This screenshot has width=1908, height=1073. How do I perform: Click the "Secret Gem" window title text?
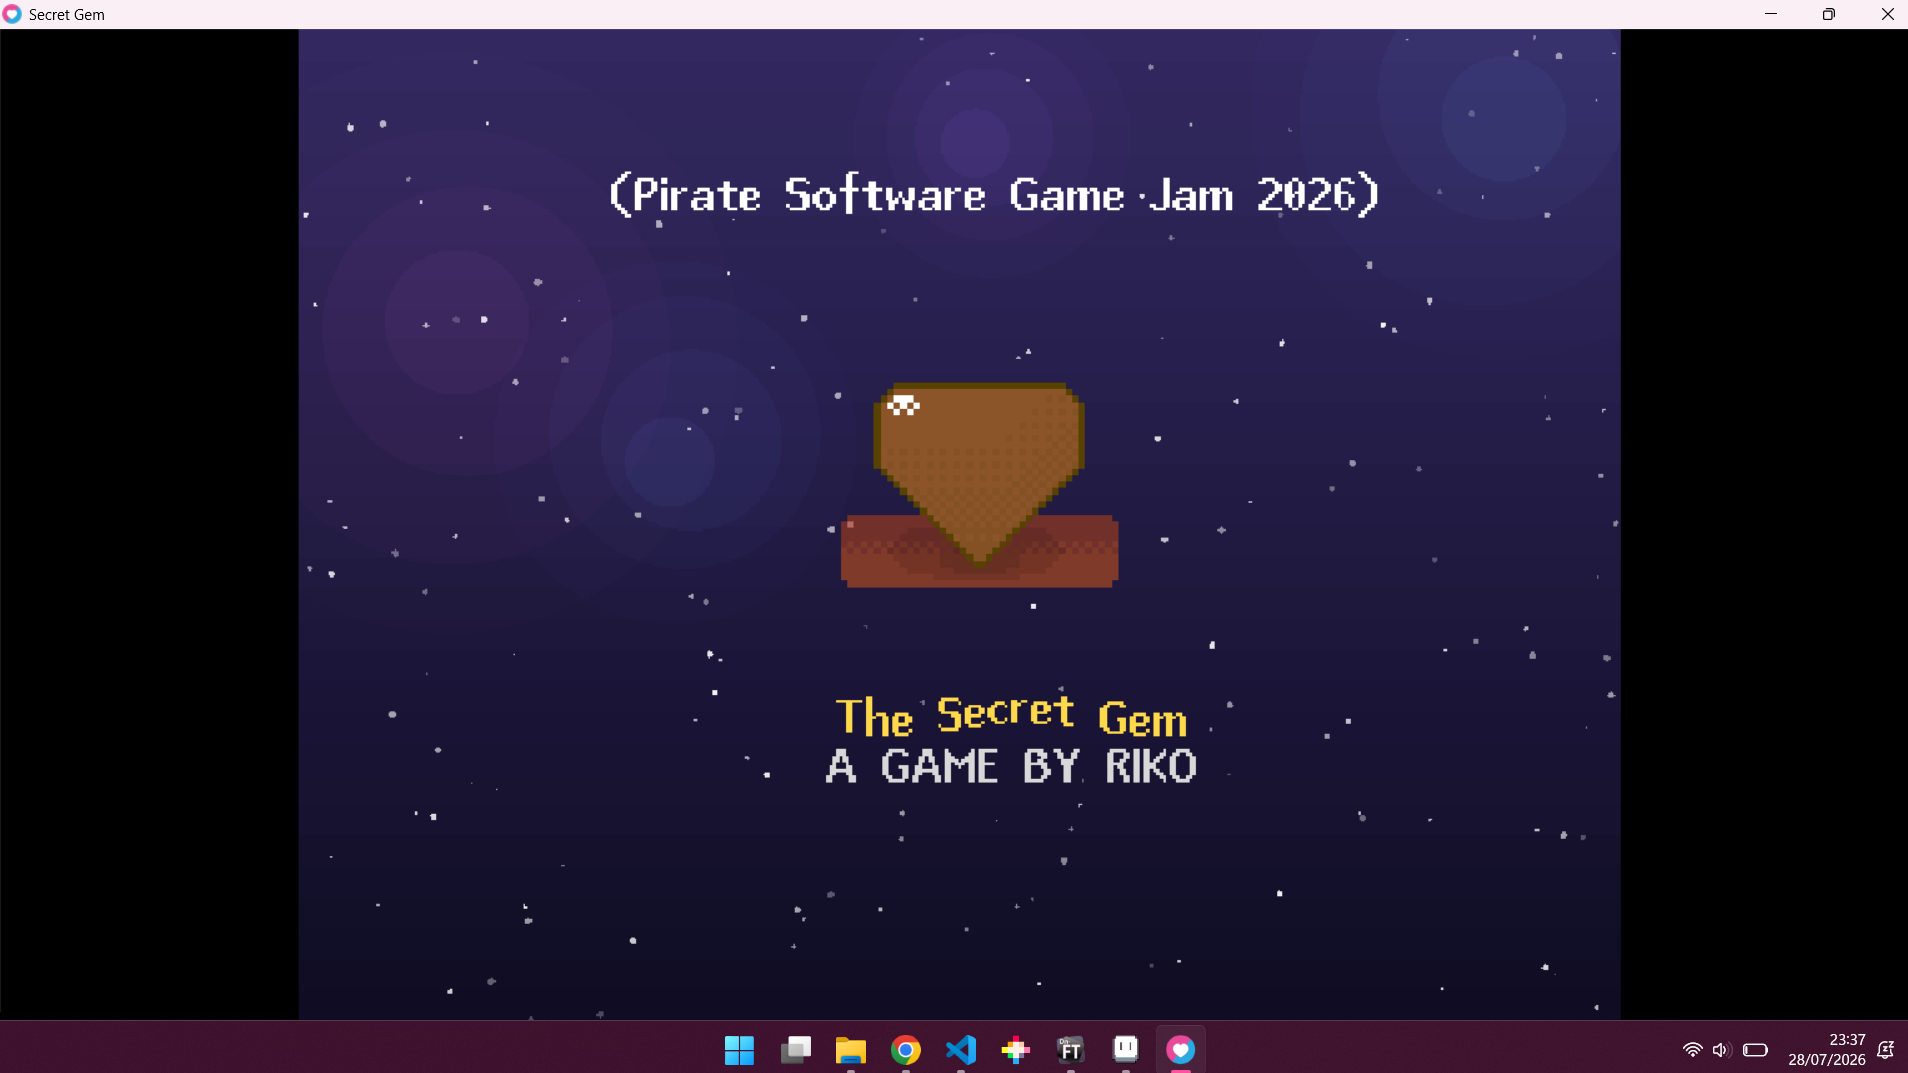(67, 14)
